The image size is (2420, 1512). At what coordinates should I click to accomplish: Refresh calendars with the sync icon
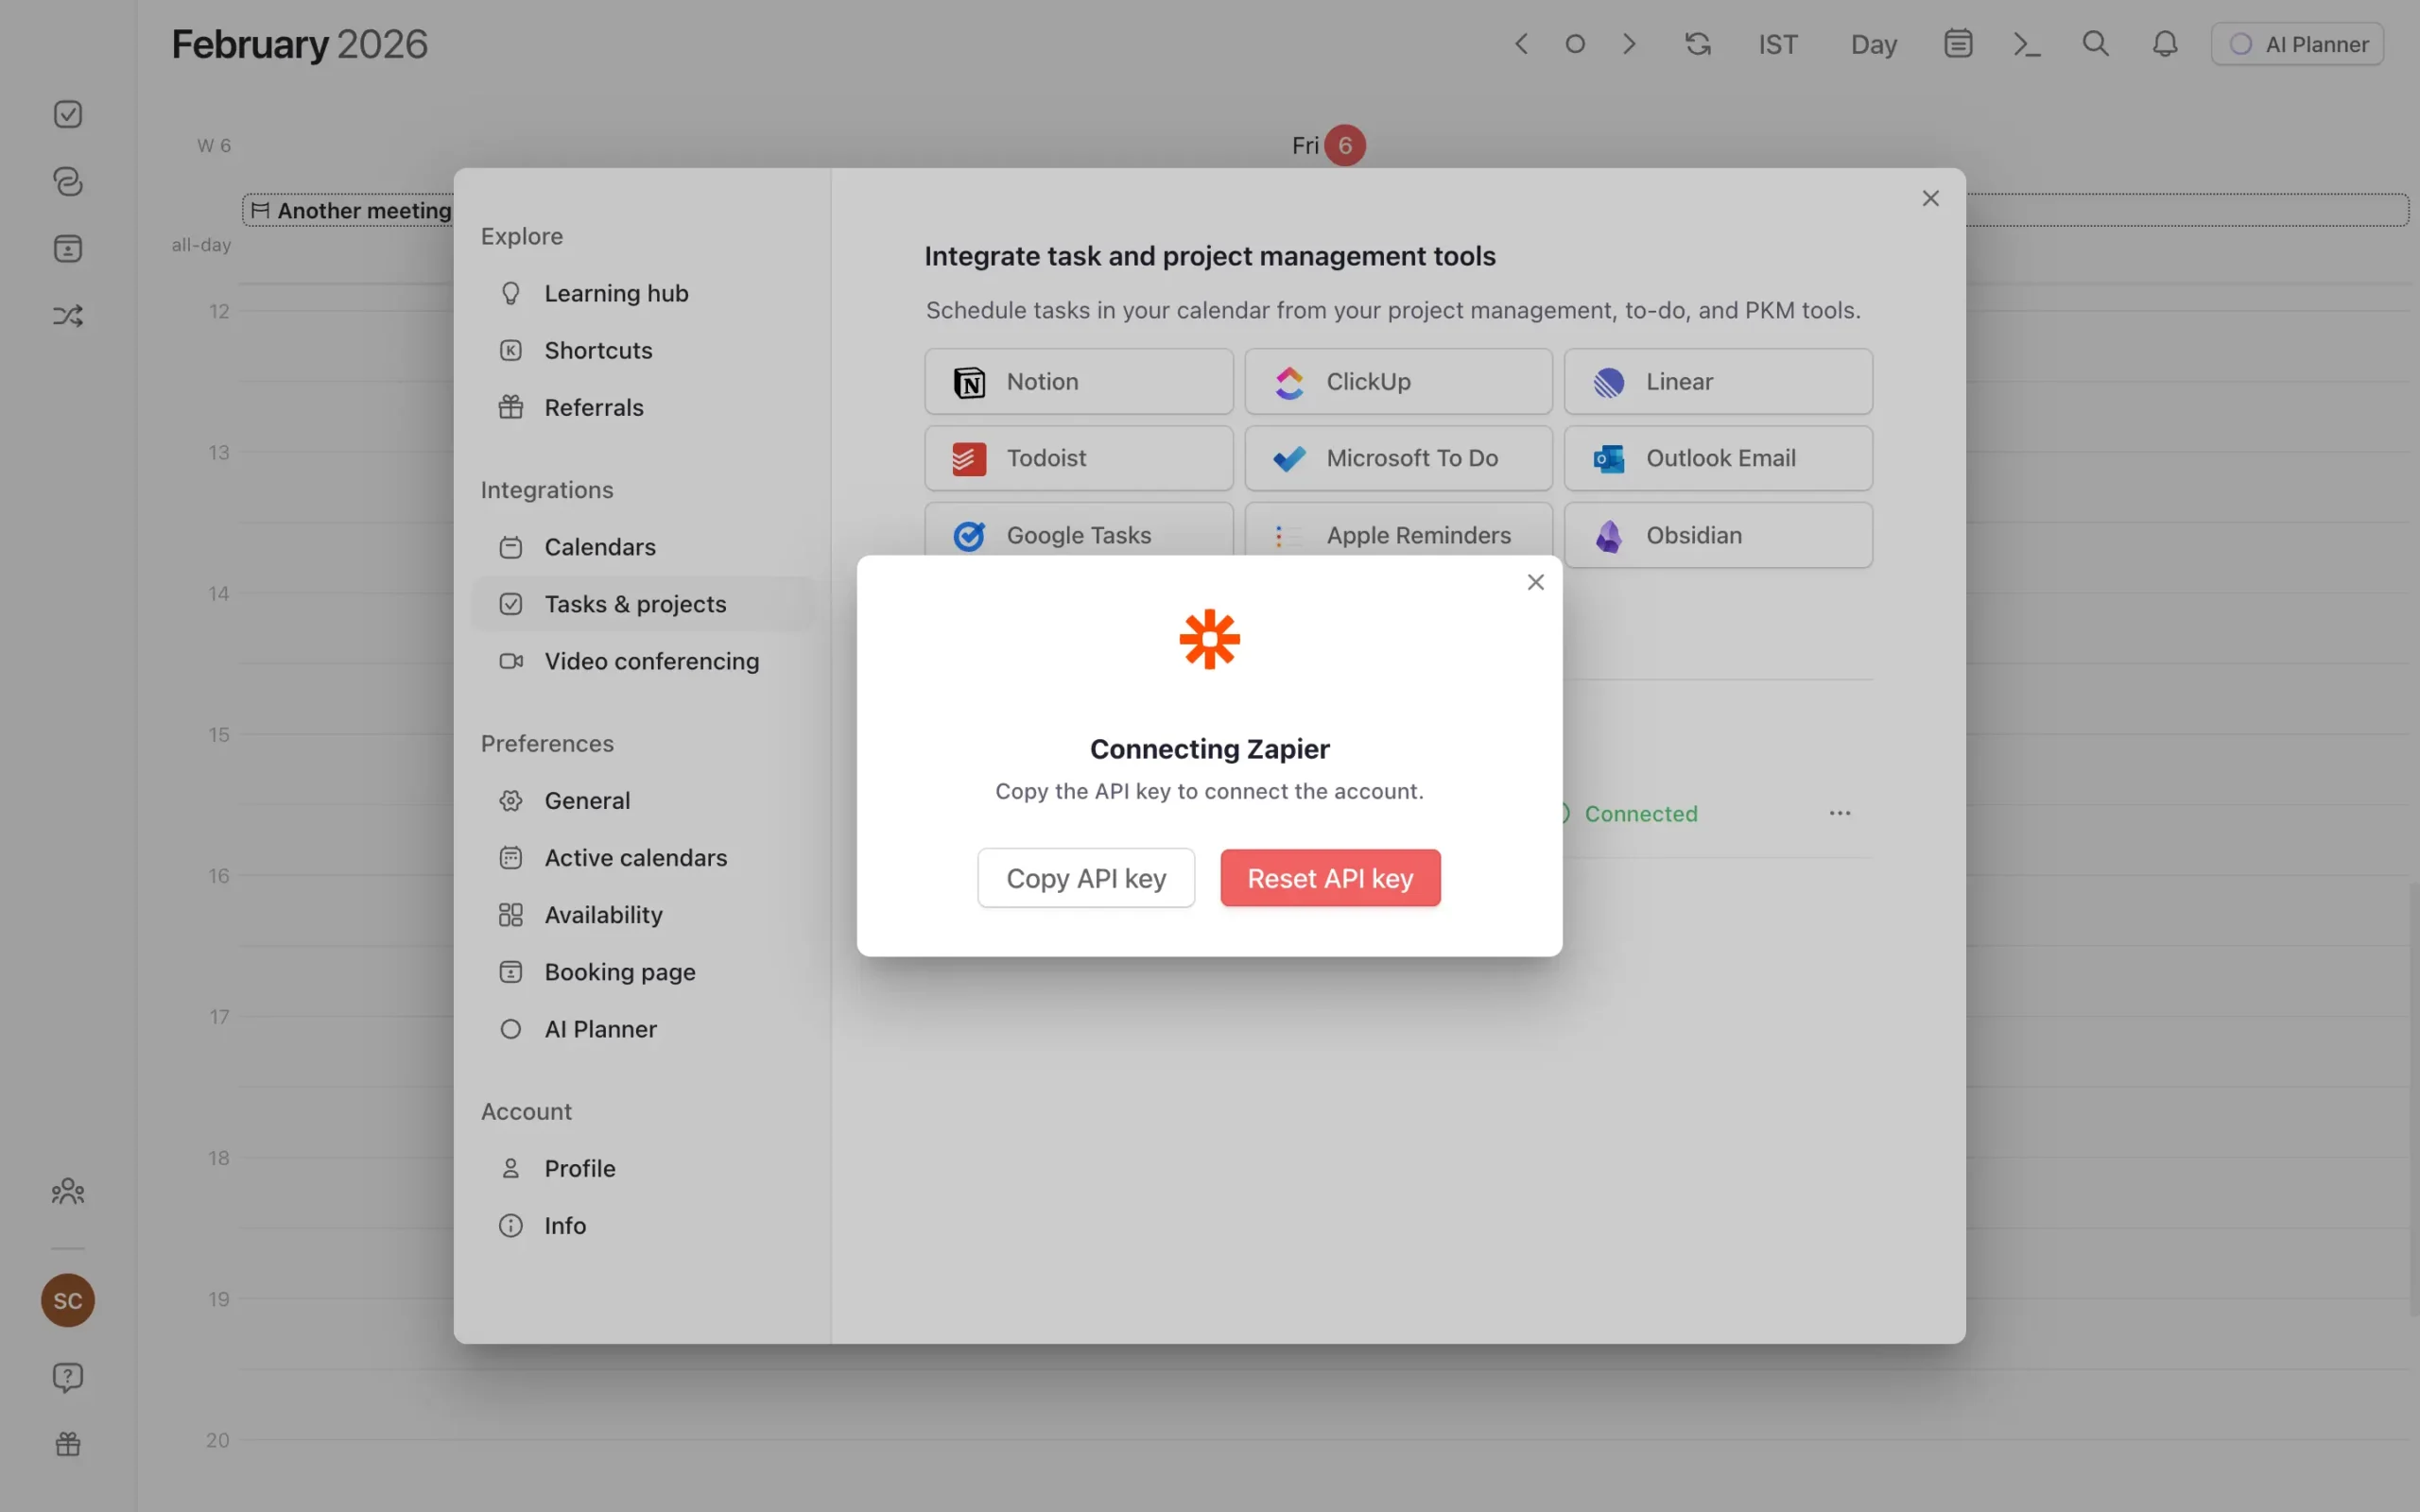(1697, 44)
